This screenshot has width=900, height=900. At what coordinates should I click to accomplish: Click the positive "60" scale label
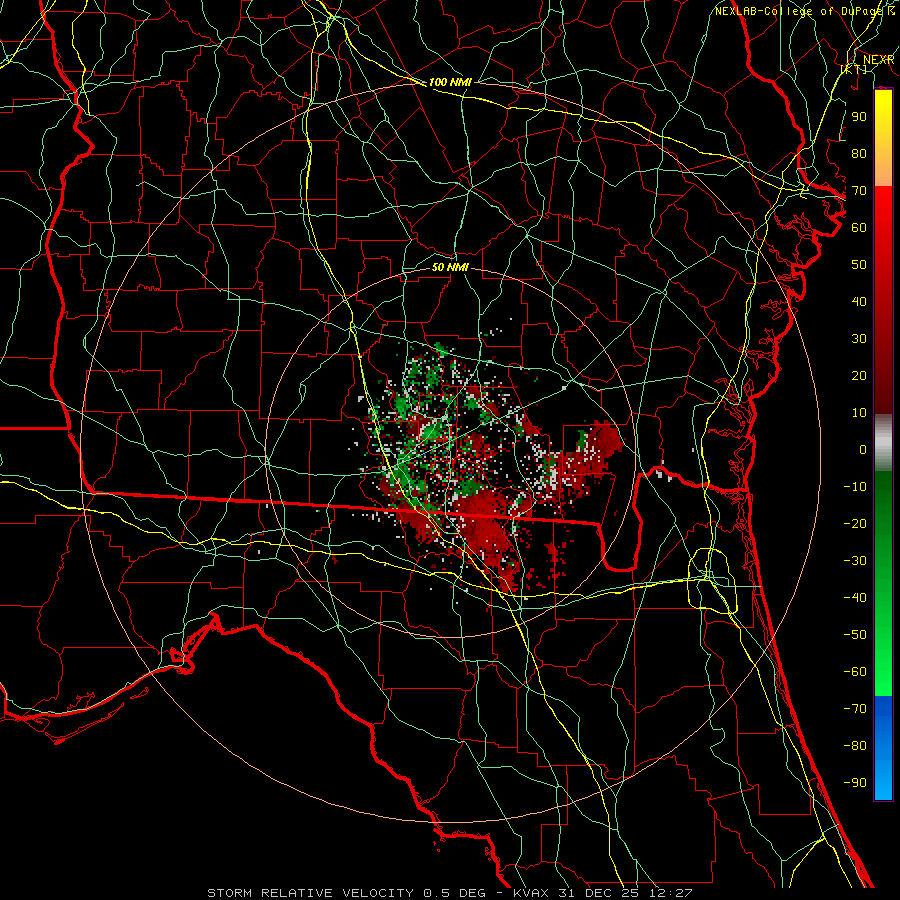859,227
